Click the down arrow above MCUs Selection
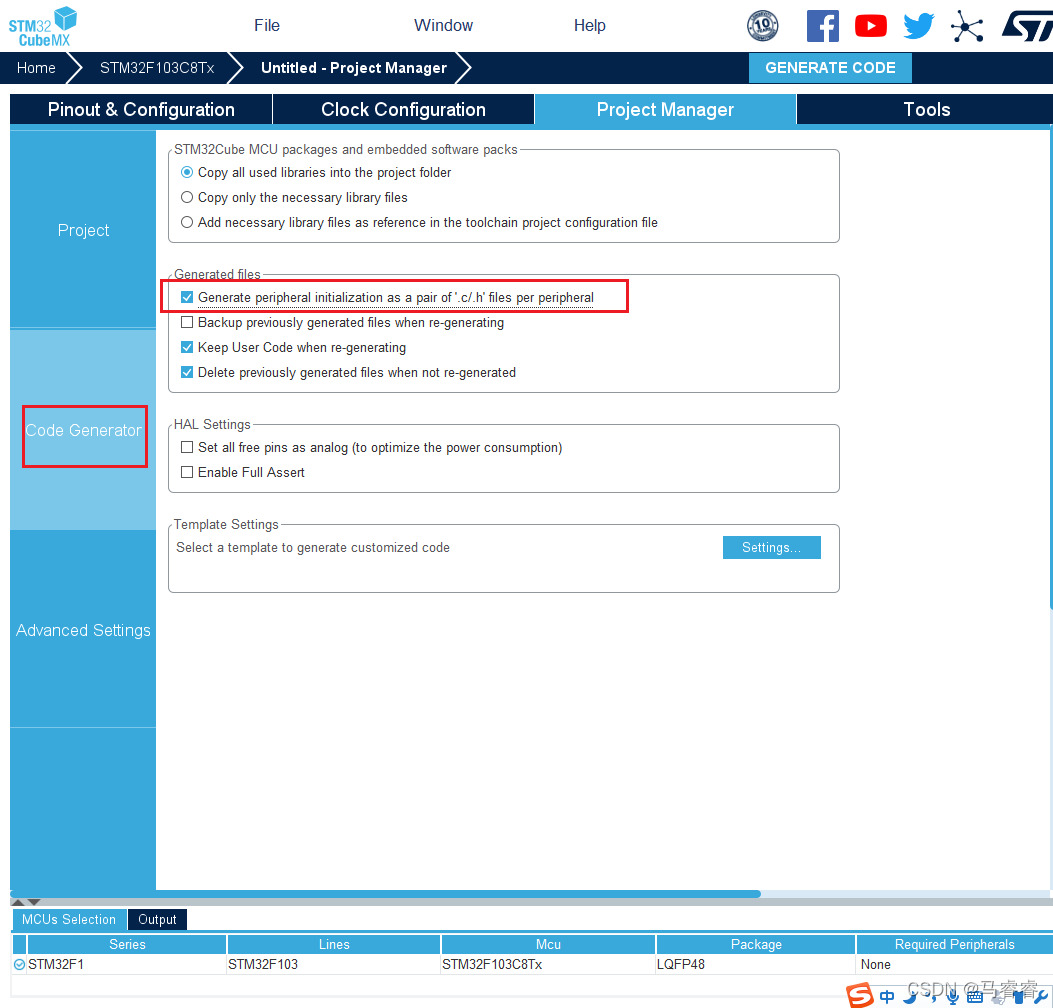 34,902
